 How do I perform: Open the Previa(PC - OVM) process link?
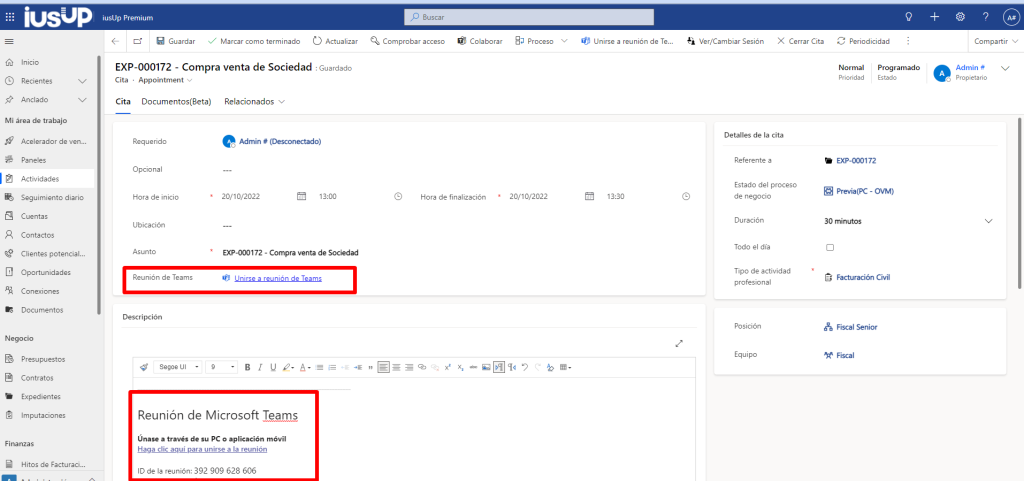pyautogui.click(x=865, y=191)
